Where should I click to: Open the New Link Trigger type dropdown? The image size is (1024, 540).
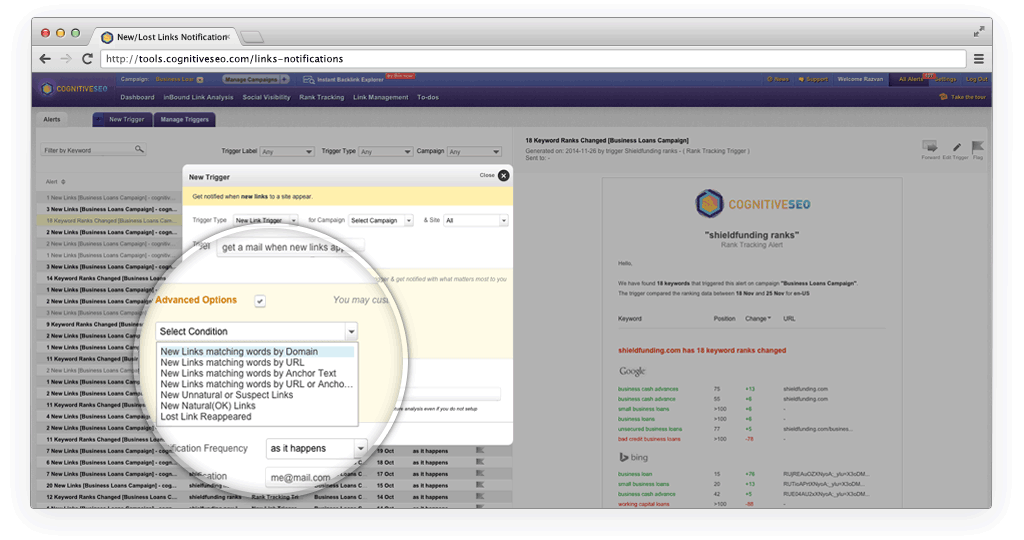(265, 221)
